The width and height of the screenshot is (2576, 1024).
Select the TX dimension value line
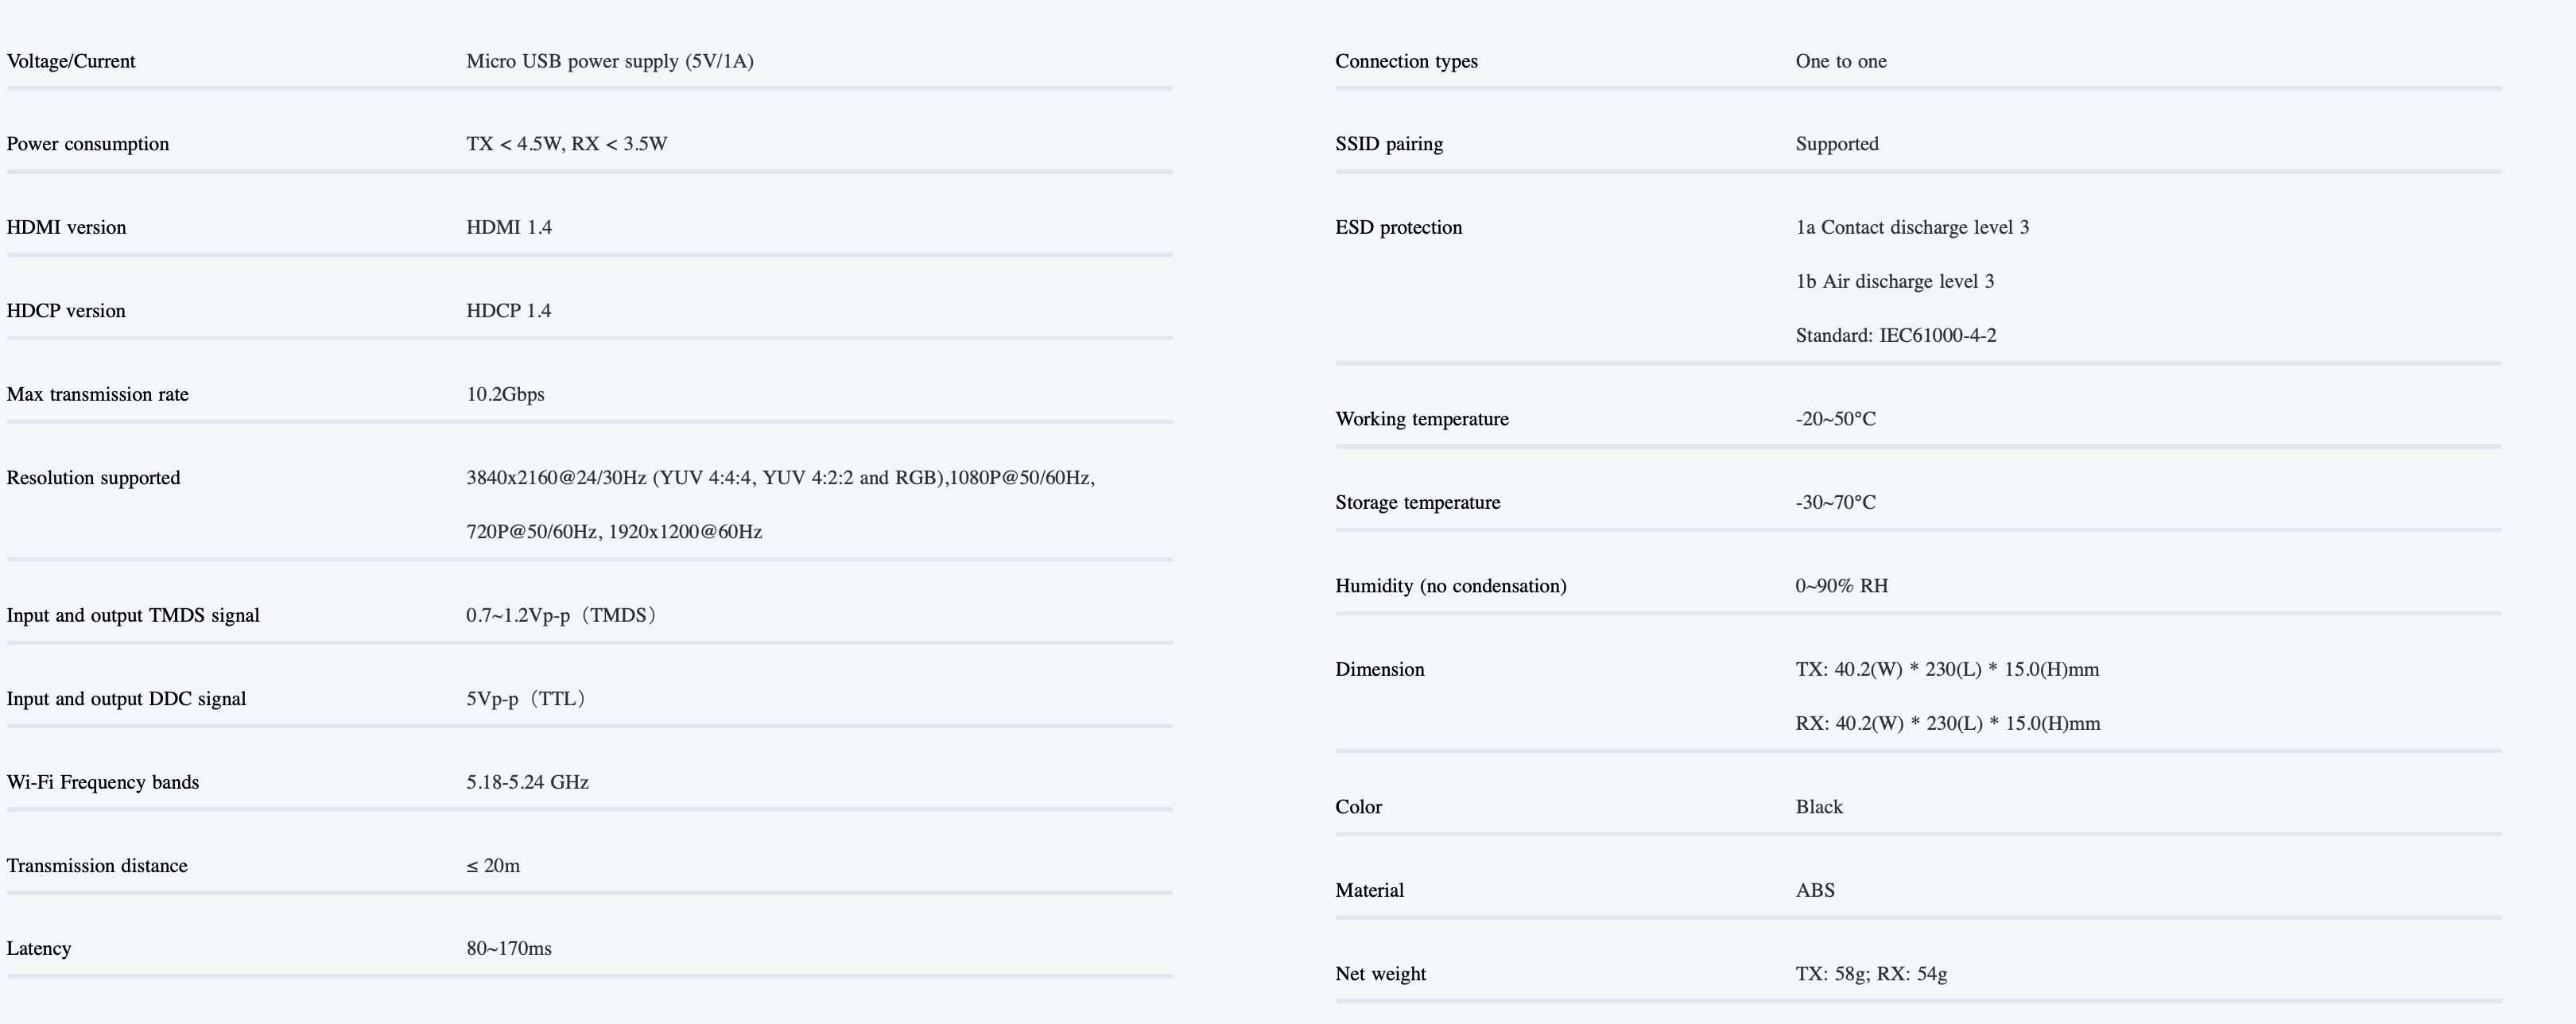pos(1947,669)
